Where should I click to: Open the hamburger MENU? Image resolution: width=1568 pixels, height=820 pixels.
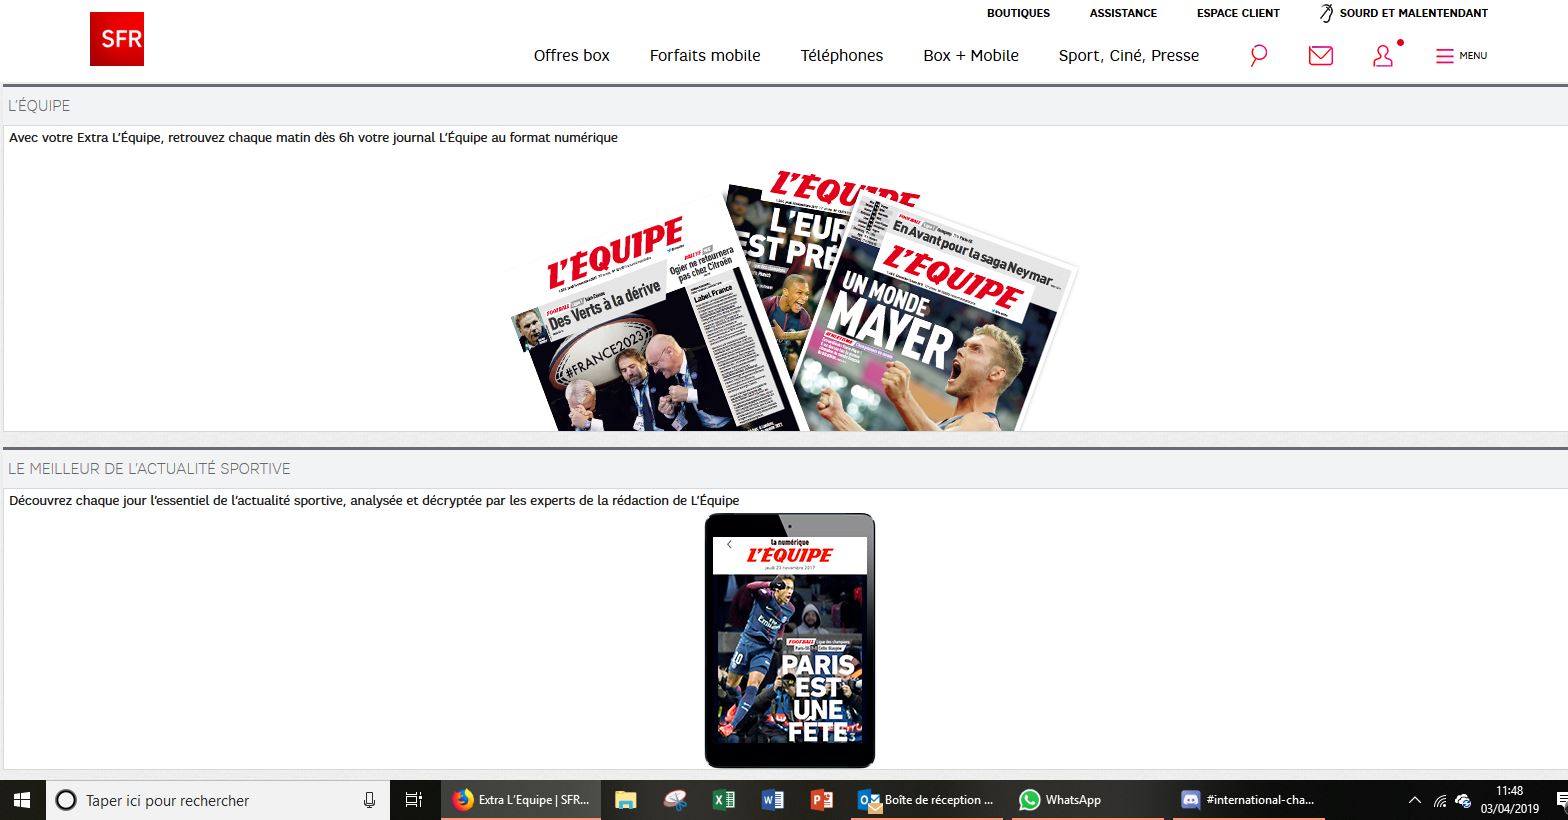pyautogui.click(x=1461, y=56)
